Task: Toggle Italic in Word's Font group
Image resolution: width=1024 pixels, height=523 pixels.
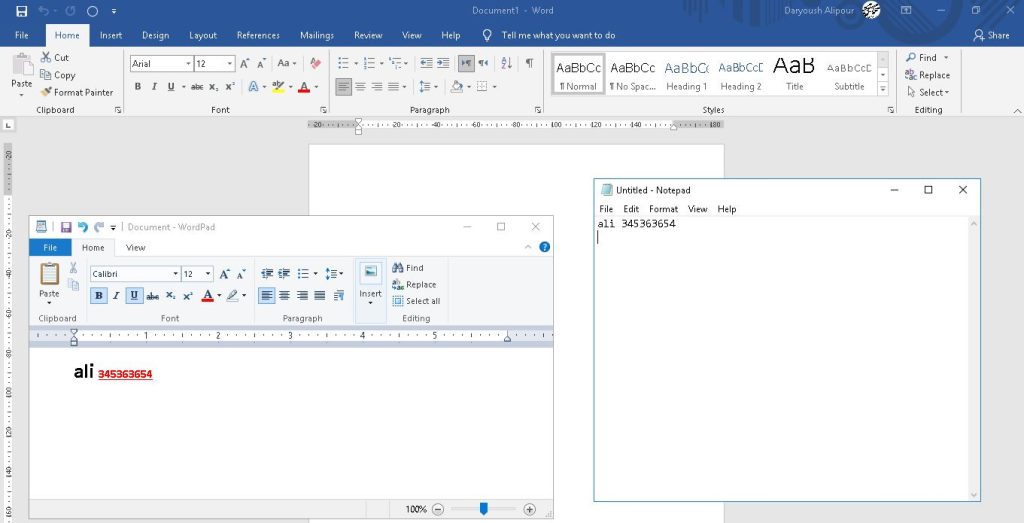Action: pyautogui.click(x=154, y=87)
